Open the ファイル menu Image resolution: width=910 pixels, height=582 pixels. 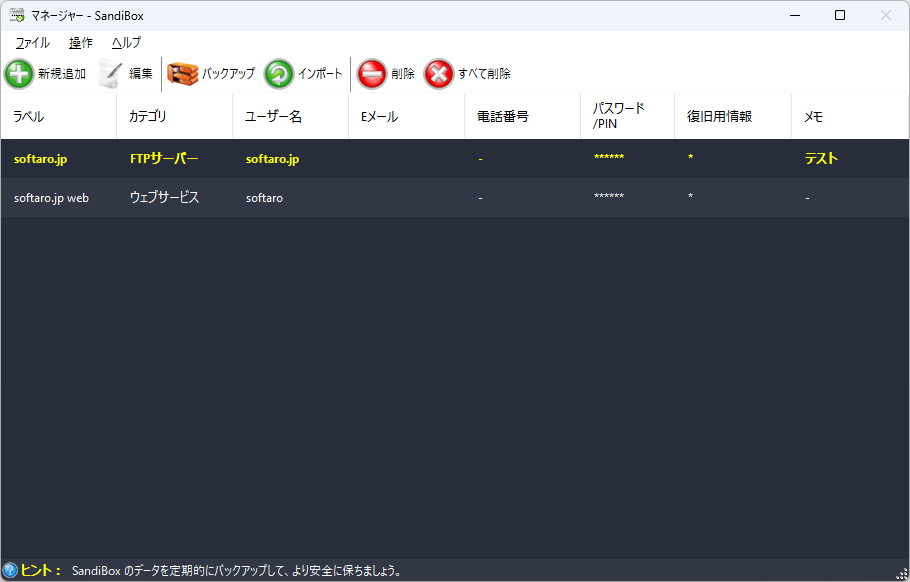click(32, 43)
